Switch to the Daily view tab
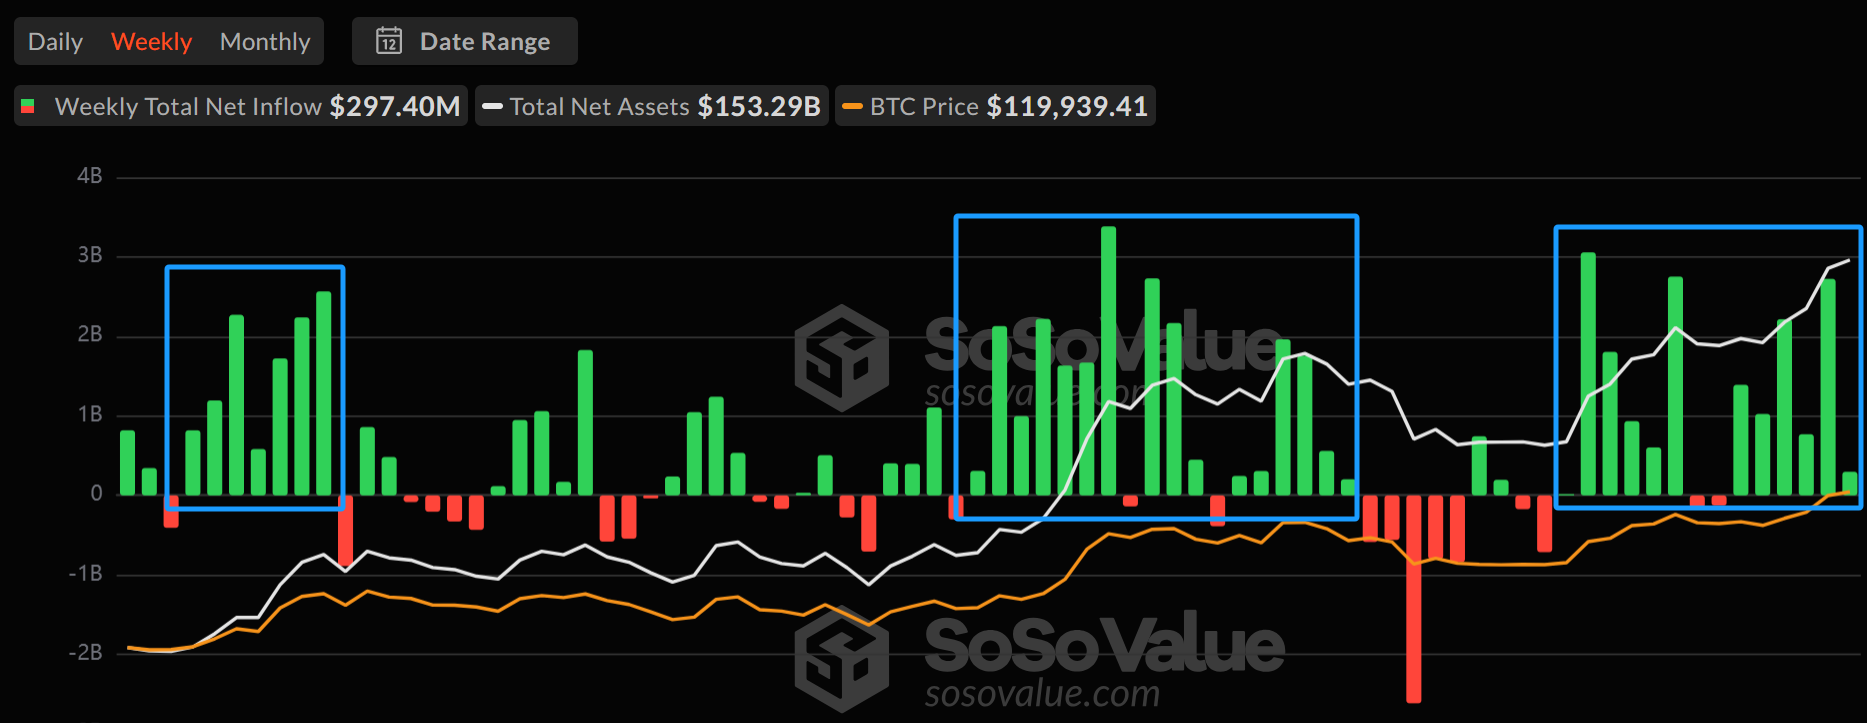 [x=55, y=42]
